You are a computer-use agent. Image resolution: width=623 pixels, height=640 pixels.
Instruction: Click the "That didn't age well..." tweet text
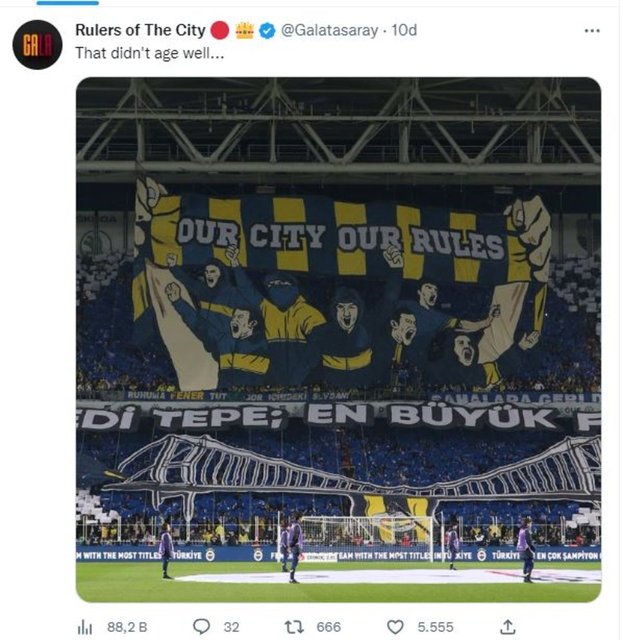tap(149, 53)
